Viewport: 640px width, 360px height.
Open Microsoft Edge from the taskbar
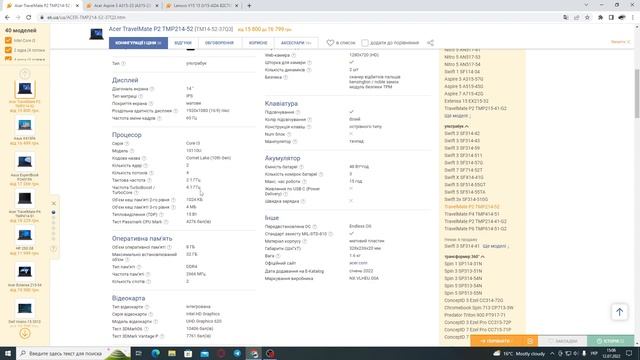coord(156,353)
